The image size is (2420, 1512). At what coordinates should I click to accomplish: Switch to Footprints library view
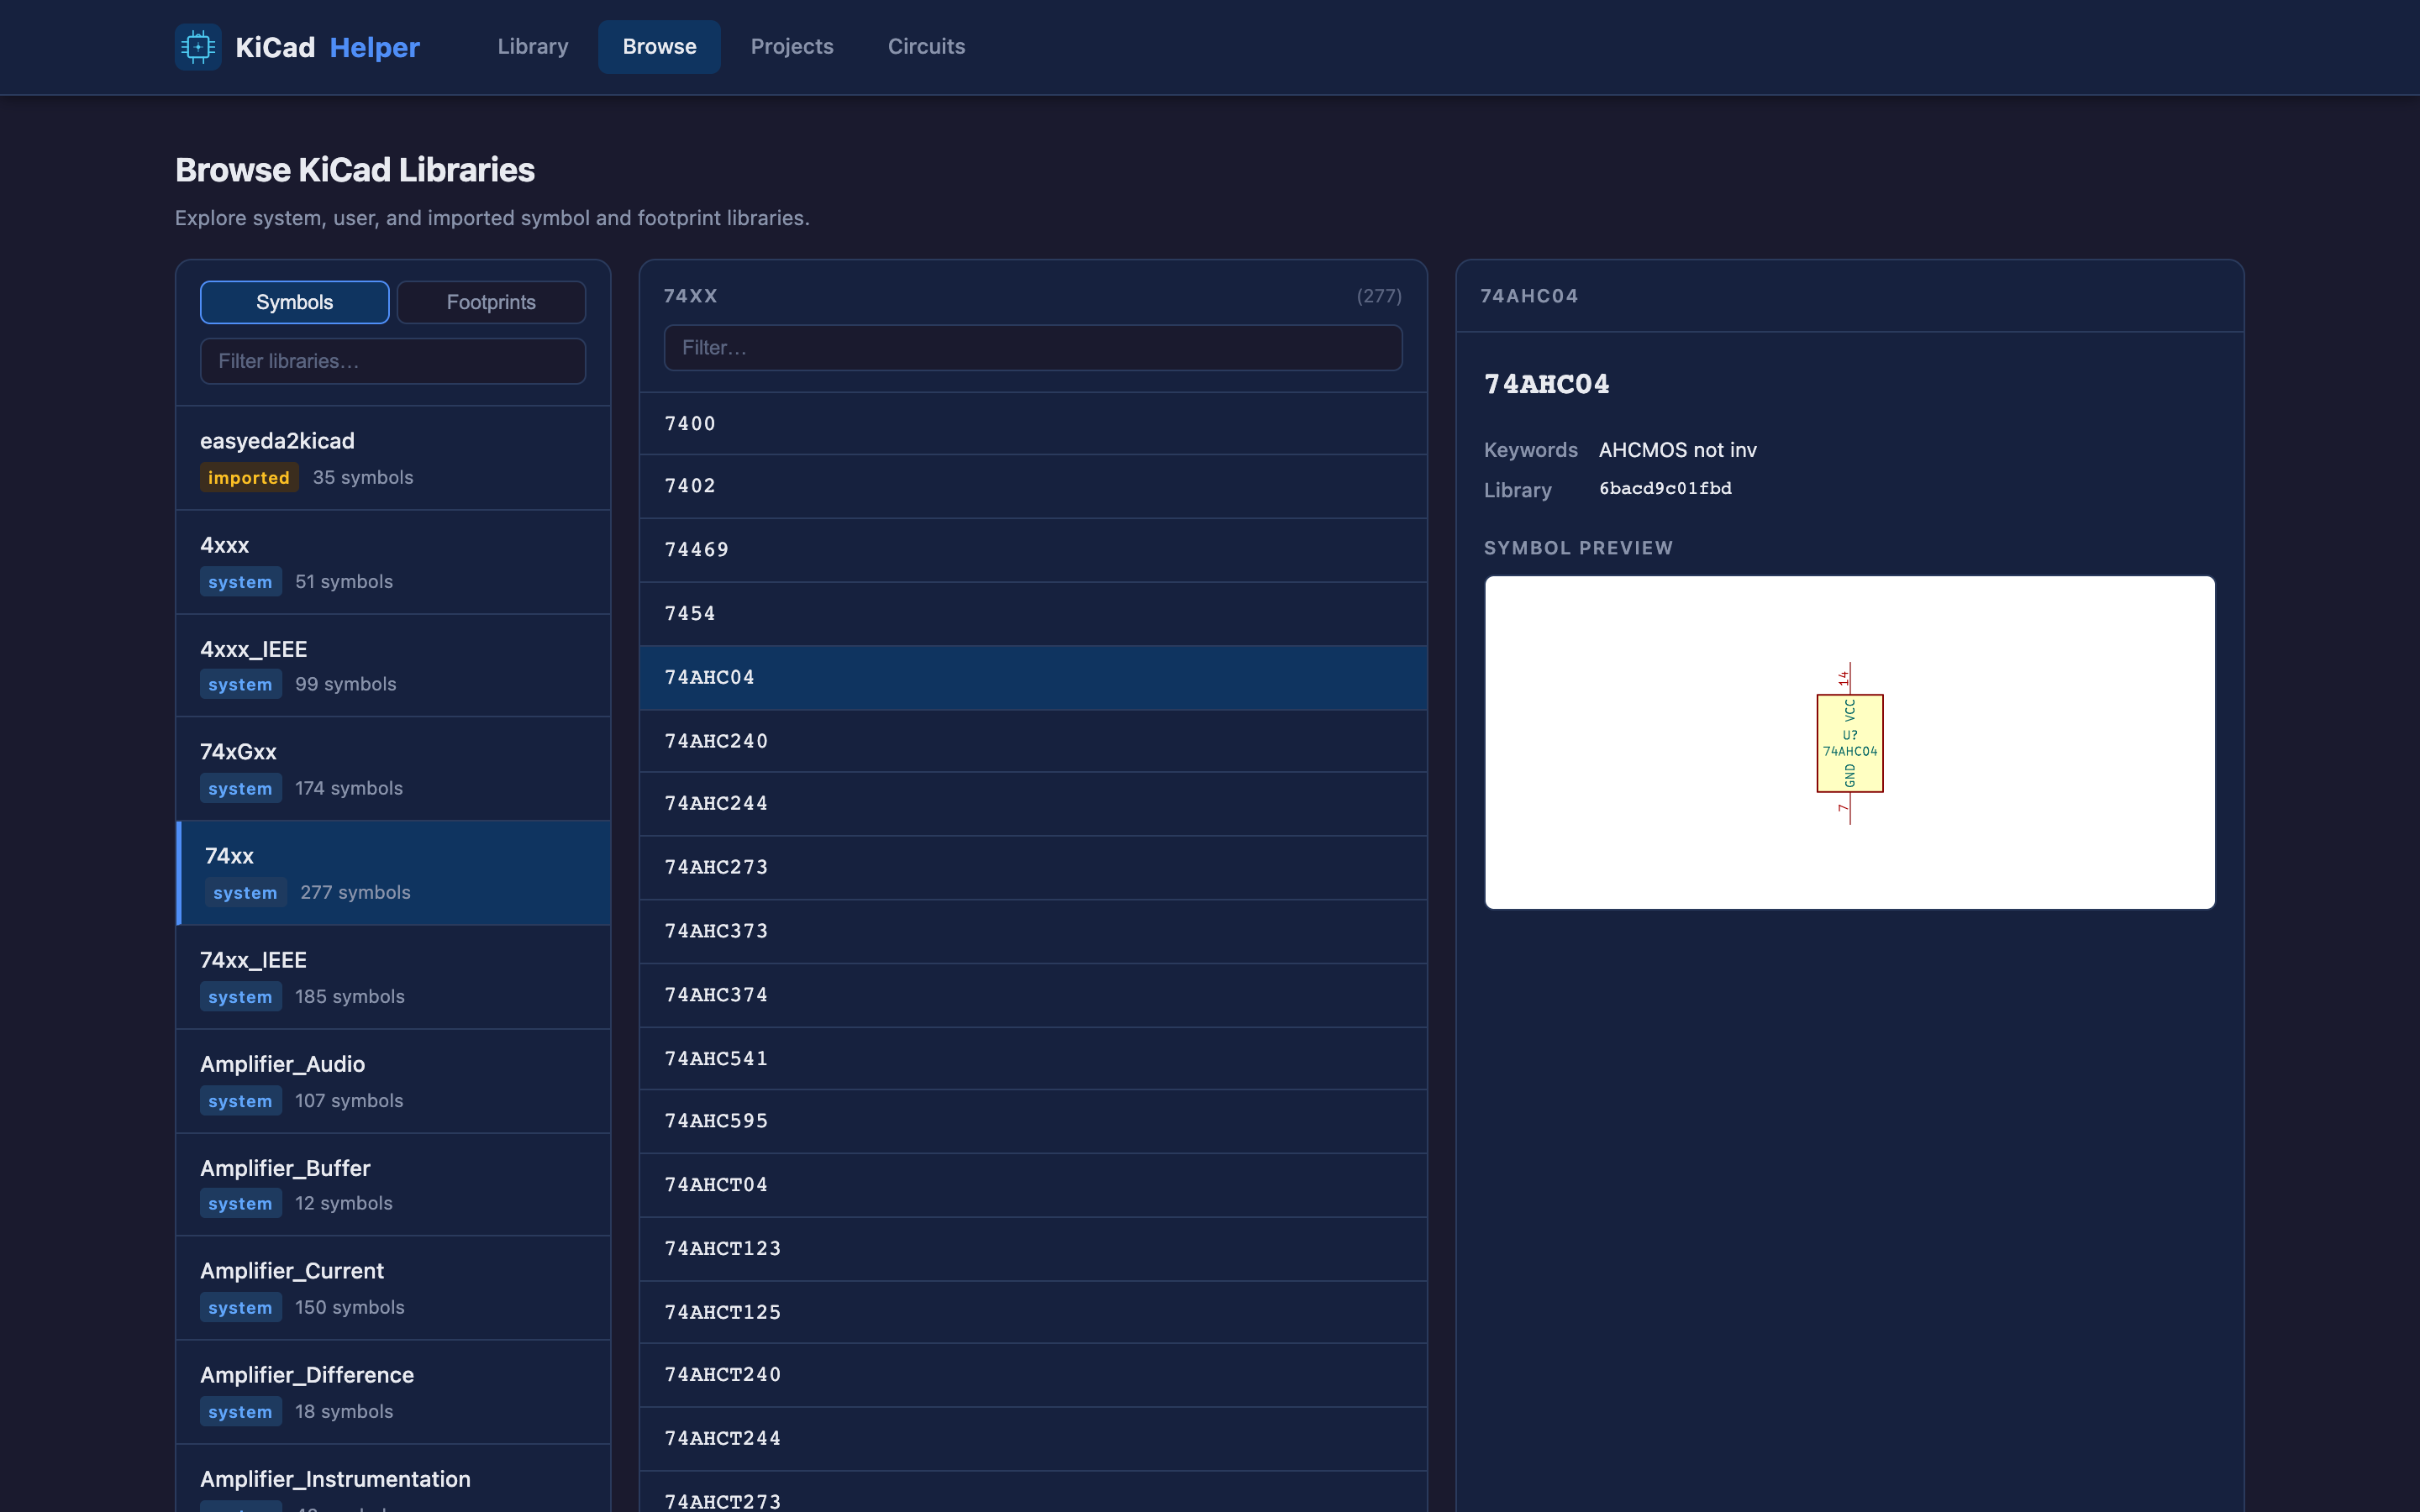[491, 302]
